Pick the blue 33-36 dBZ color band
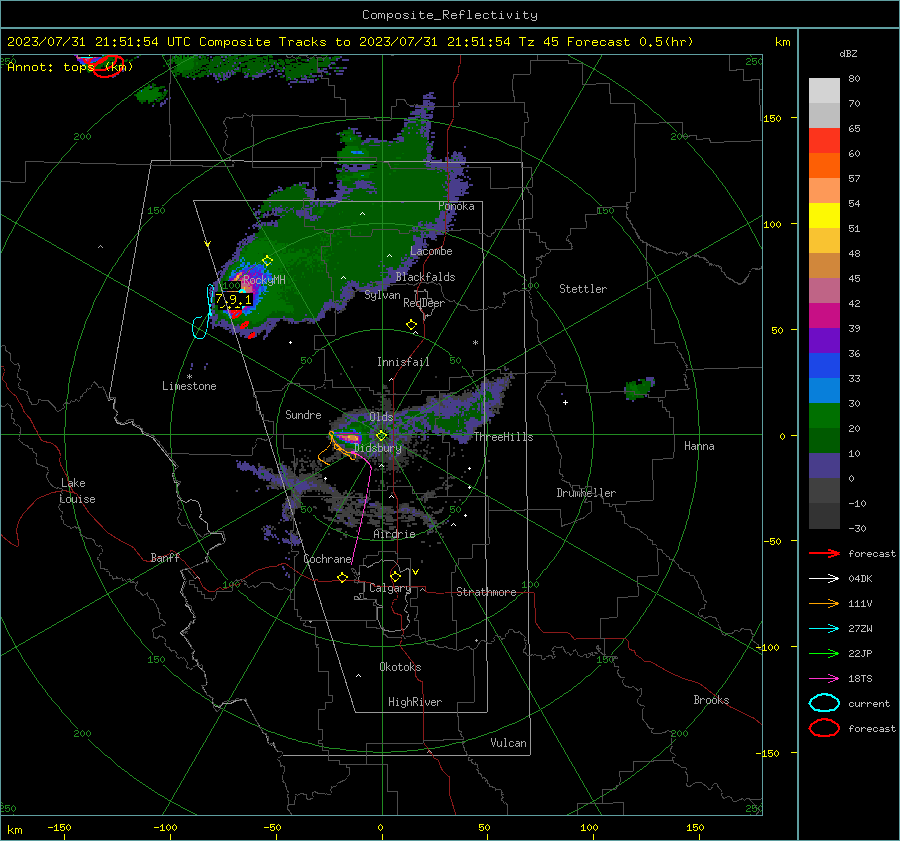The width and height of the screenshot is (900, 841). coord(824,366)
